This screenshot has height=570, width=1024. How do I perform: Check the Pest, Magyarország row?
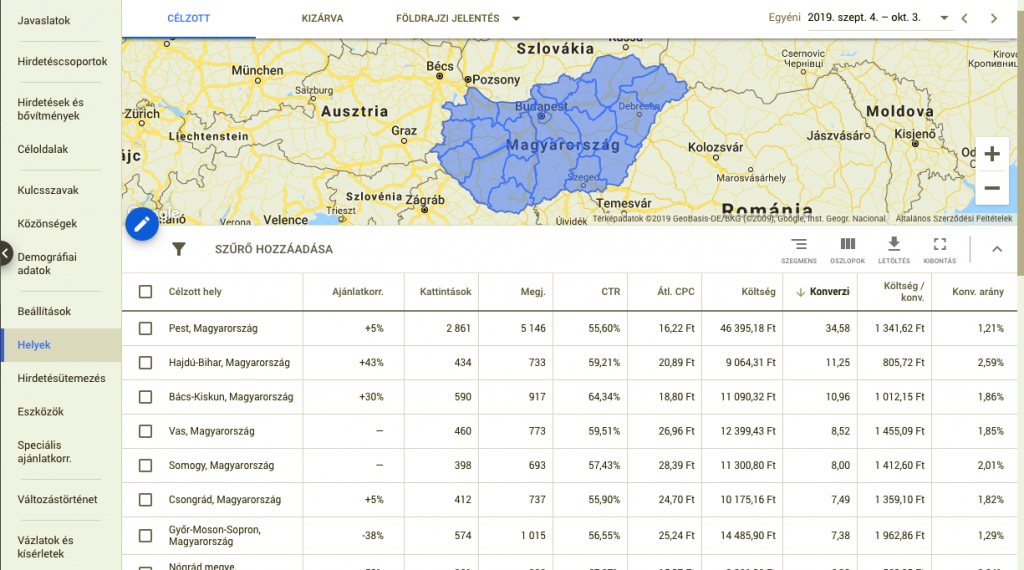[x=145, y=328]
